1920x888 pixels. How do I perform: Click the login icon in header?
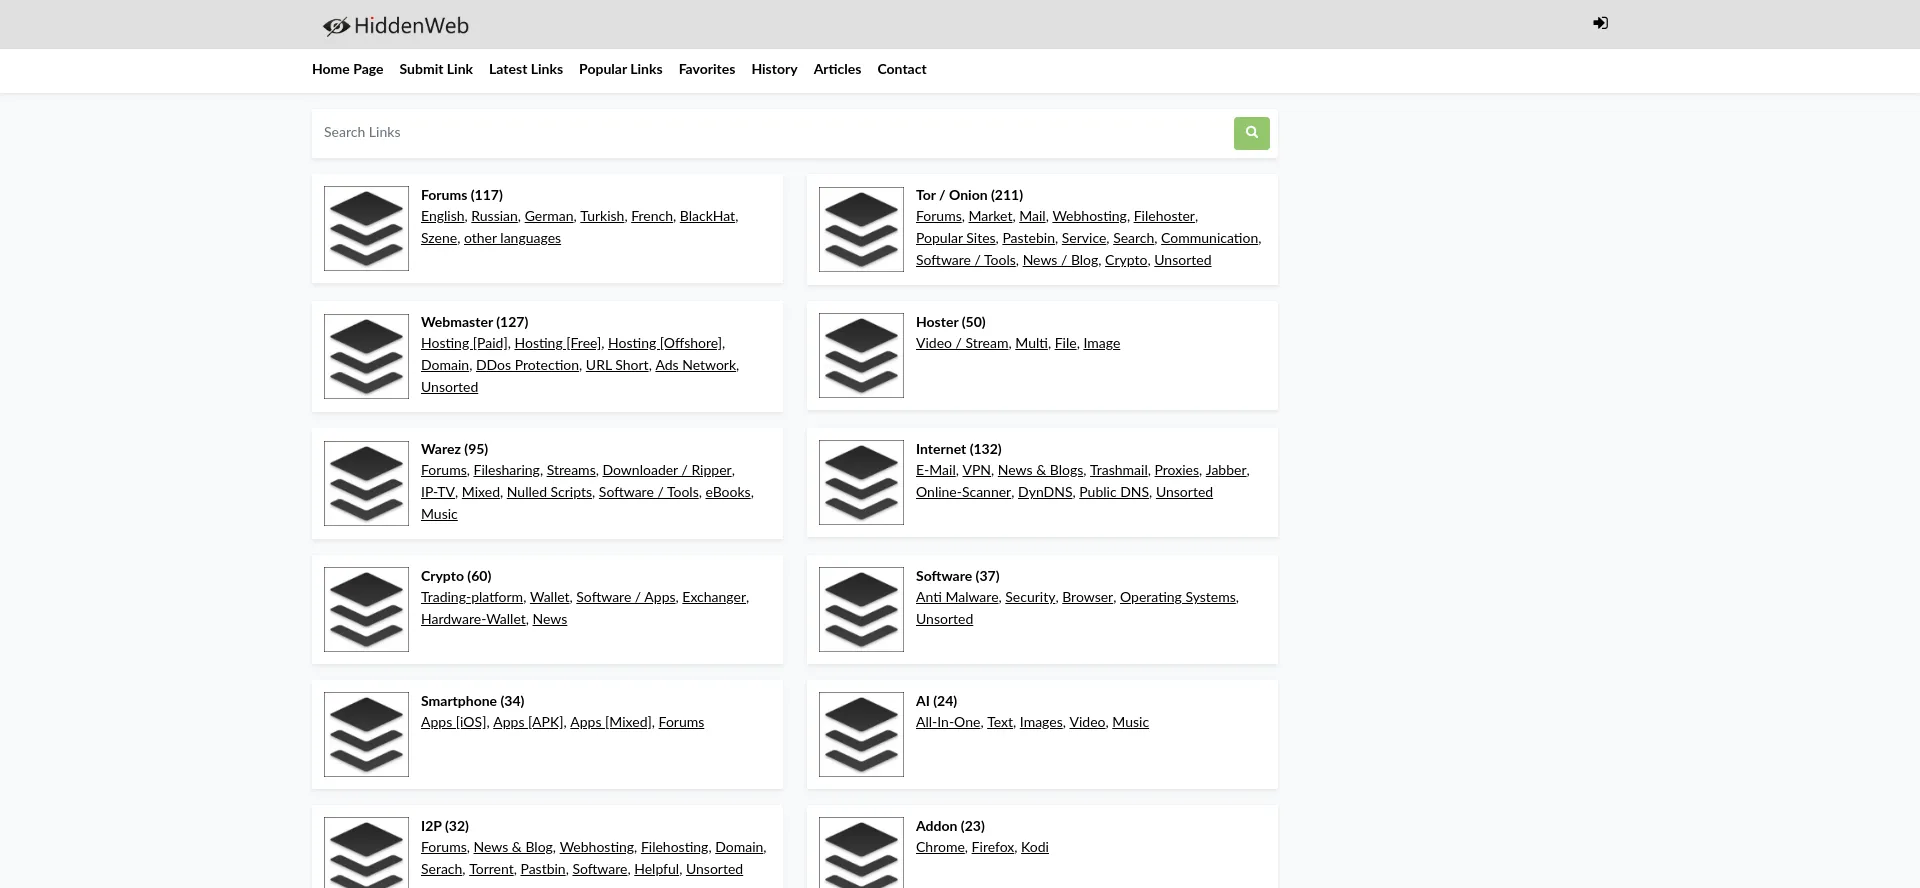1600,23
